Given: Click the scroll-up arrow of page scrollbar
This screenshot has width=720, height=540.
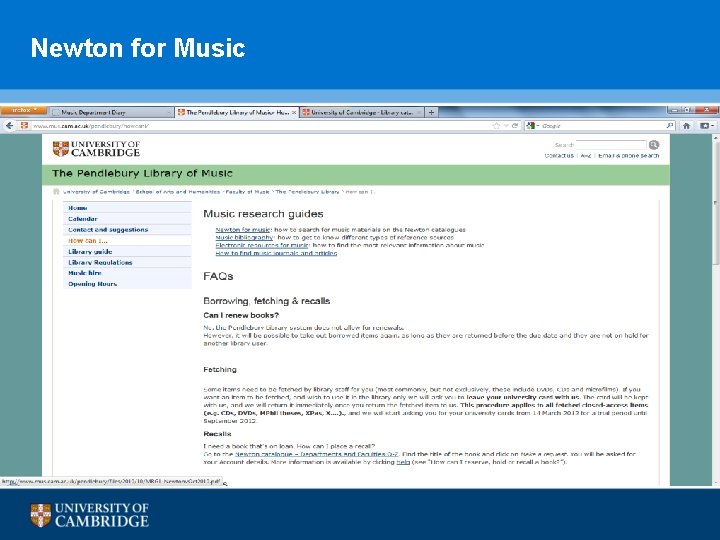Looking at the screenshot, I should (x=715, y=138).
